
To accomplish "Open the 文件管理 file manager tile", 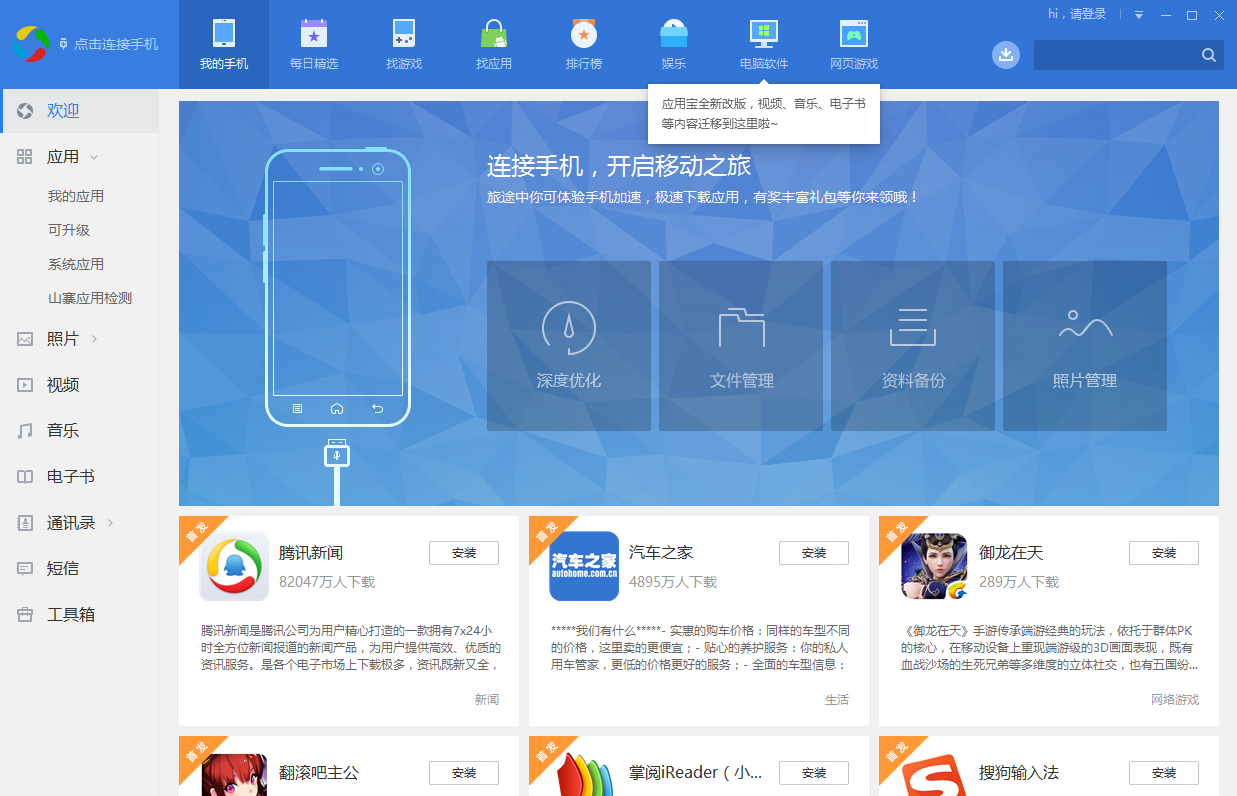I will click(x=740, y=345).
